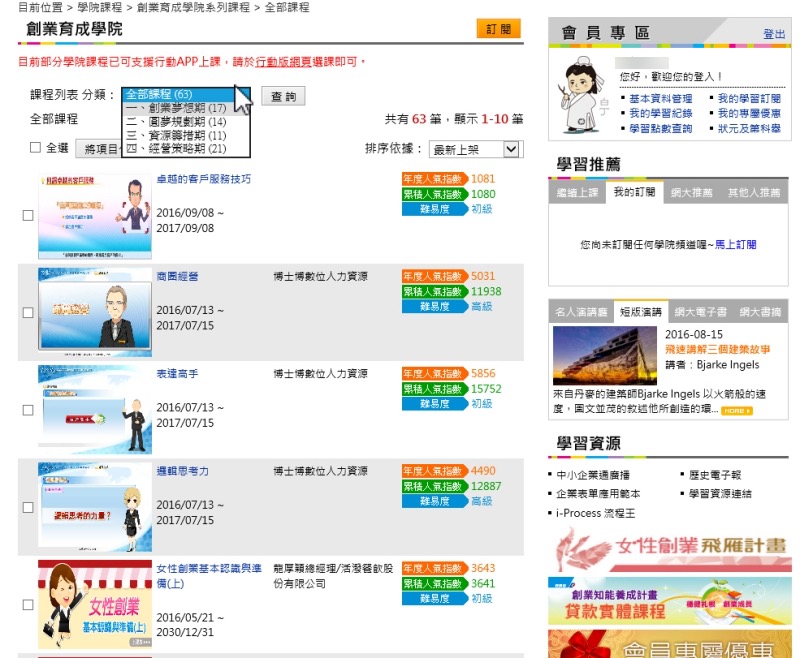The image size is (800, 658).
Task: Open 歷史電子報 resource link
Action: 715,475
